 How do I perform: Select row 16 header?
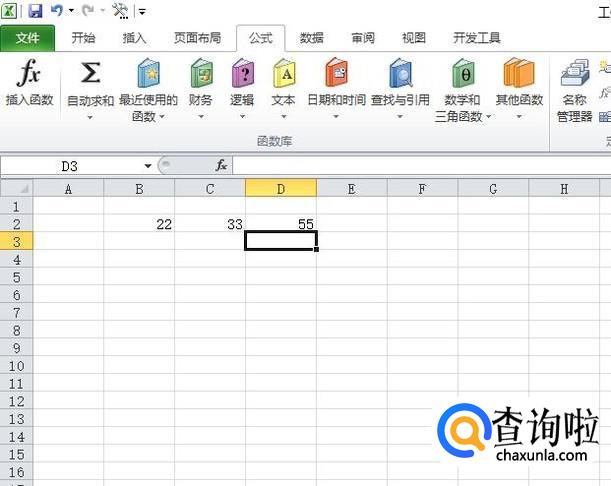(x=17, y=472)
